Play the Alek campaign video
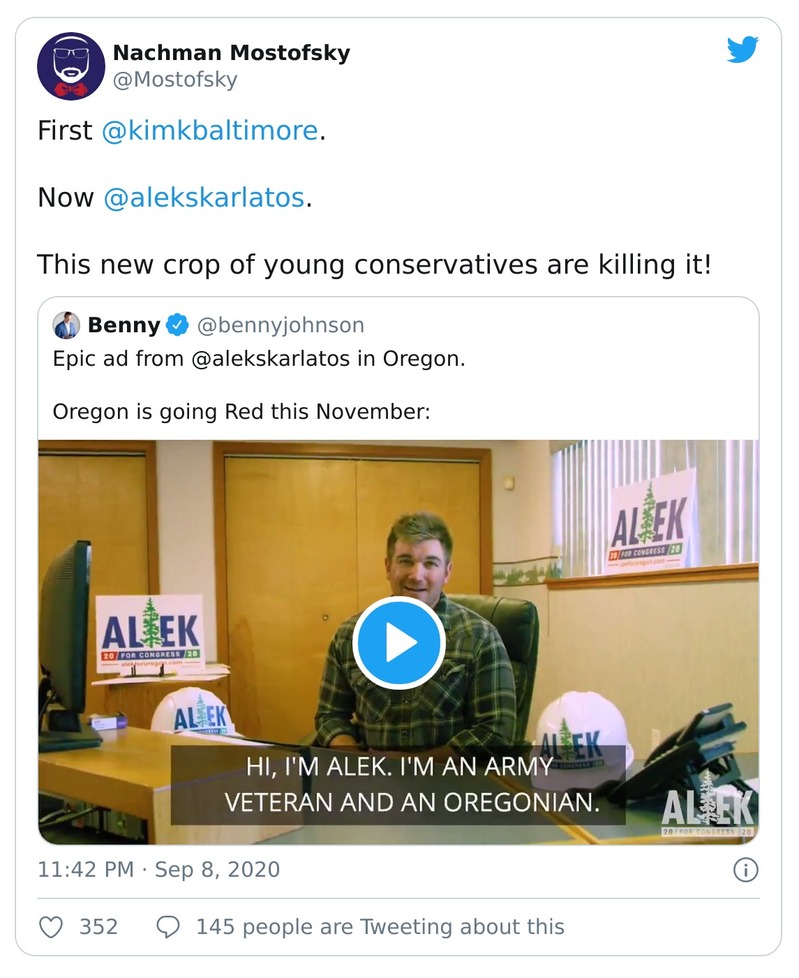799x978 pixels. [398, 643]
